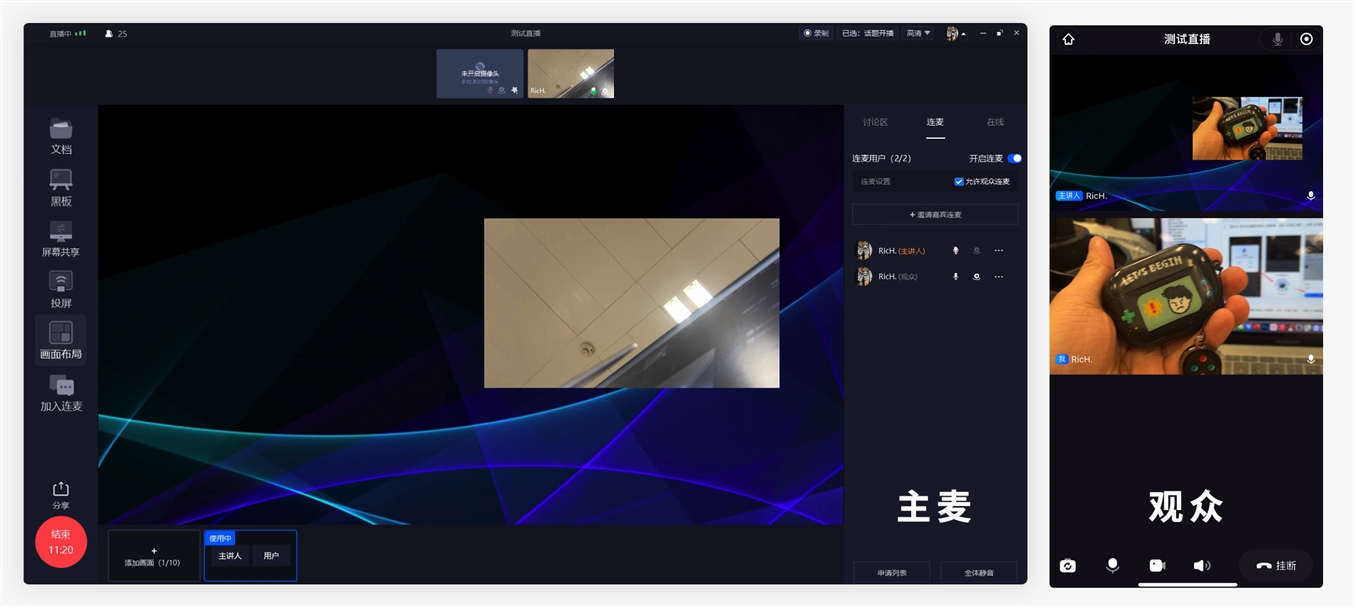Click the 加入连麦 join mic icon

61,392
